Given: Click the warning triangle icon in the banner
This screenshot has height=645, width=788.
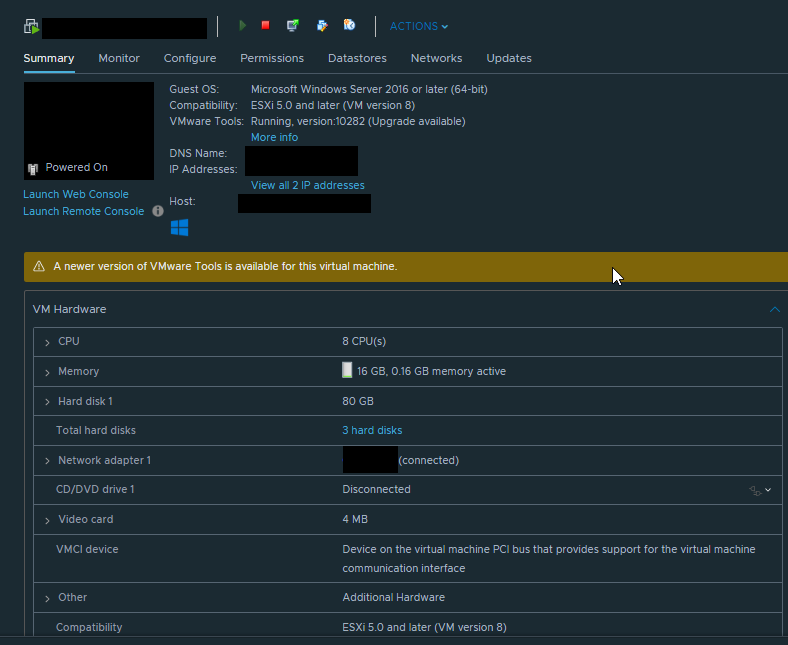Looking at the screenshot, I should pos(39,266).
